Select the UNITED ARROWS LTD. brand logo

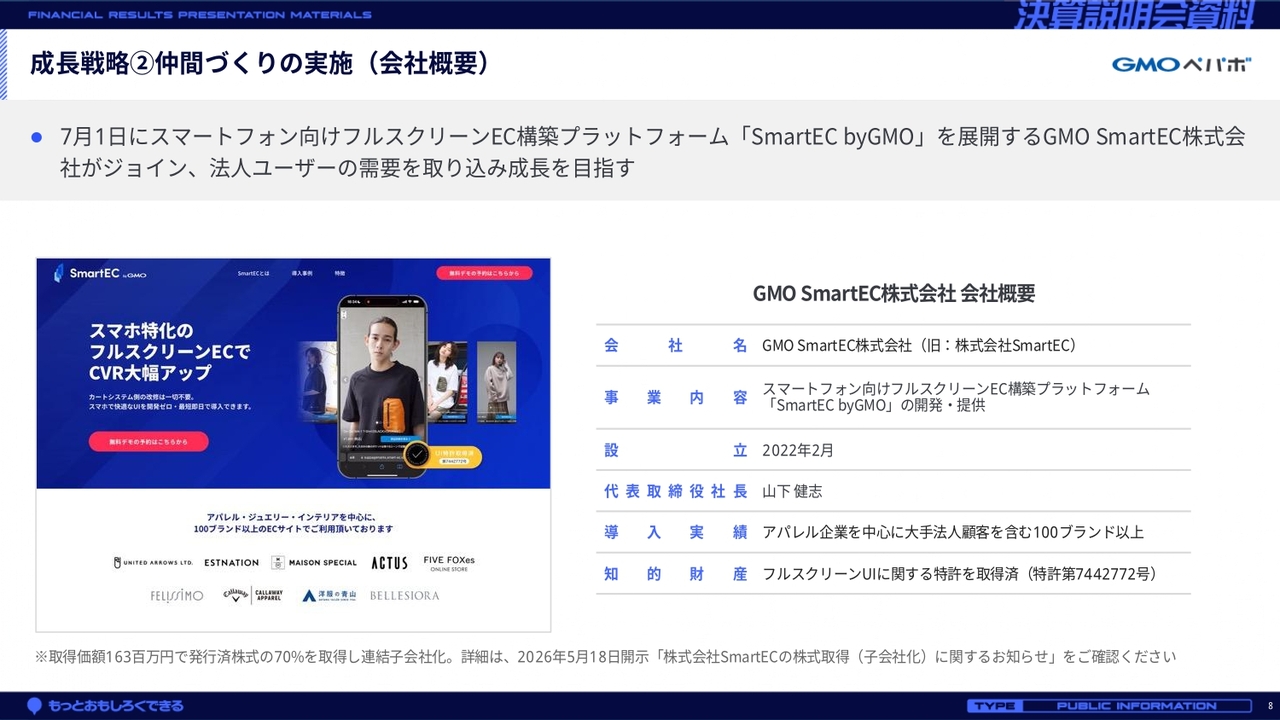(x=153, y=563)
